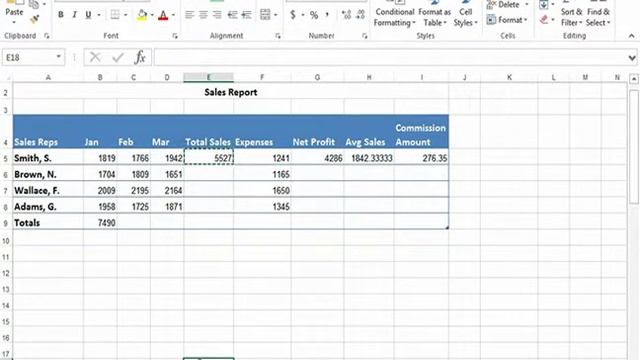Click the Enter checkmark in formula bar
The image size is (640, 360).
pyautogui.click(x=118, y=57)
